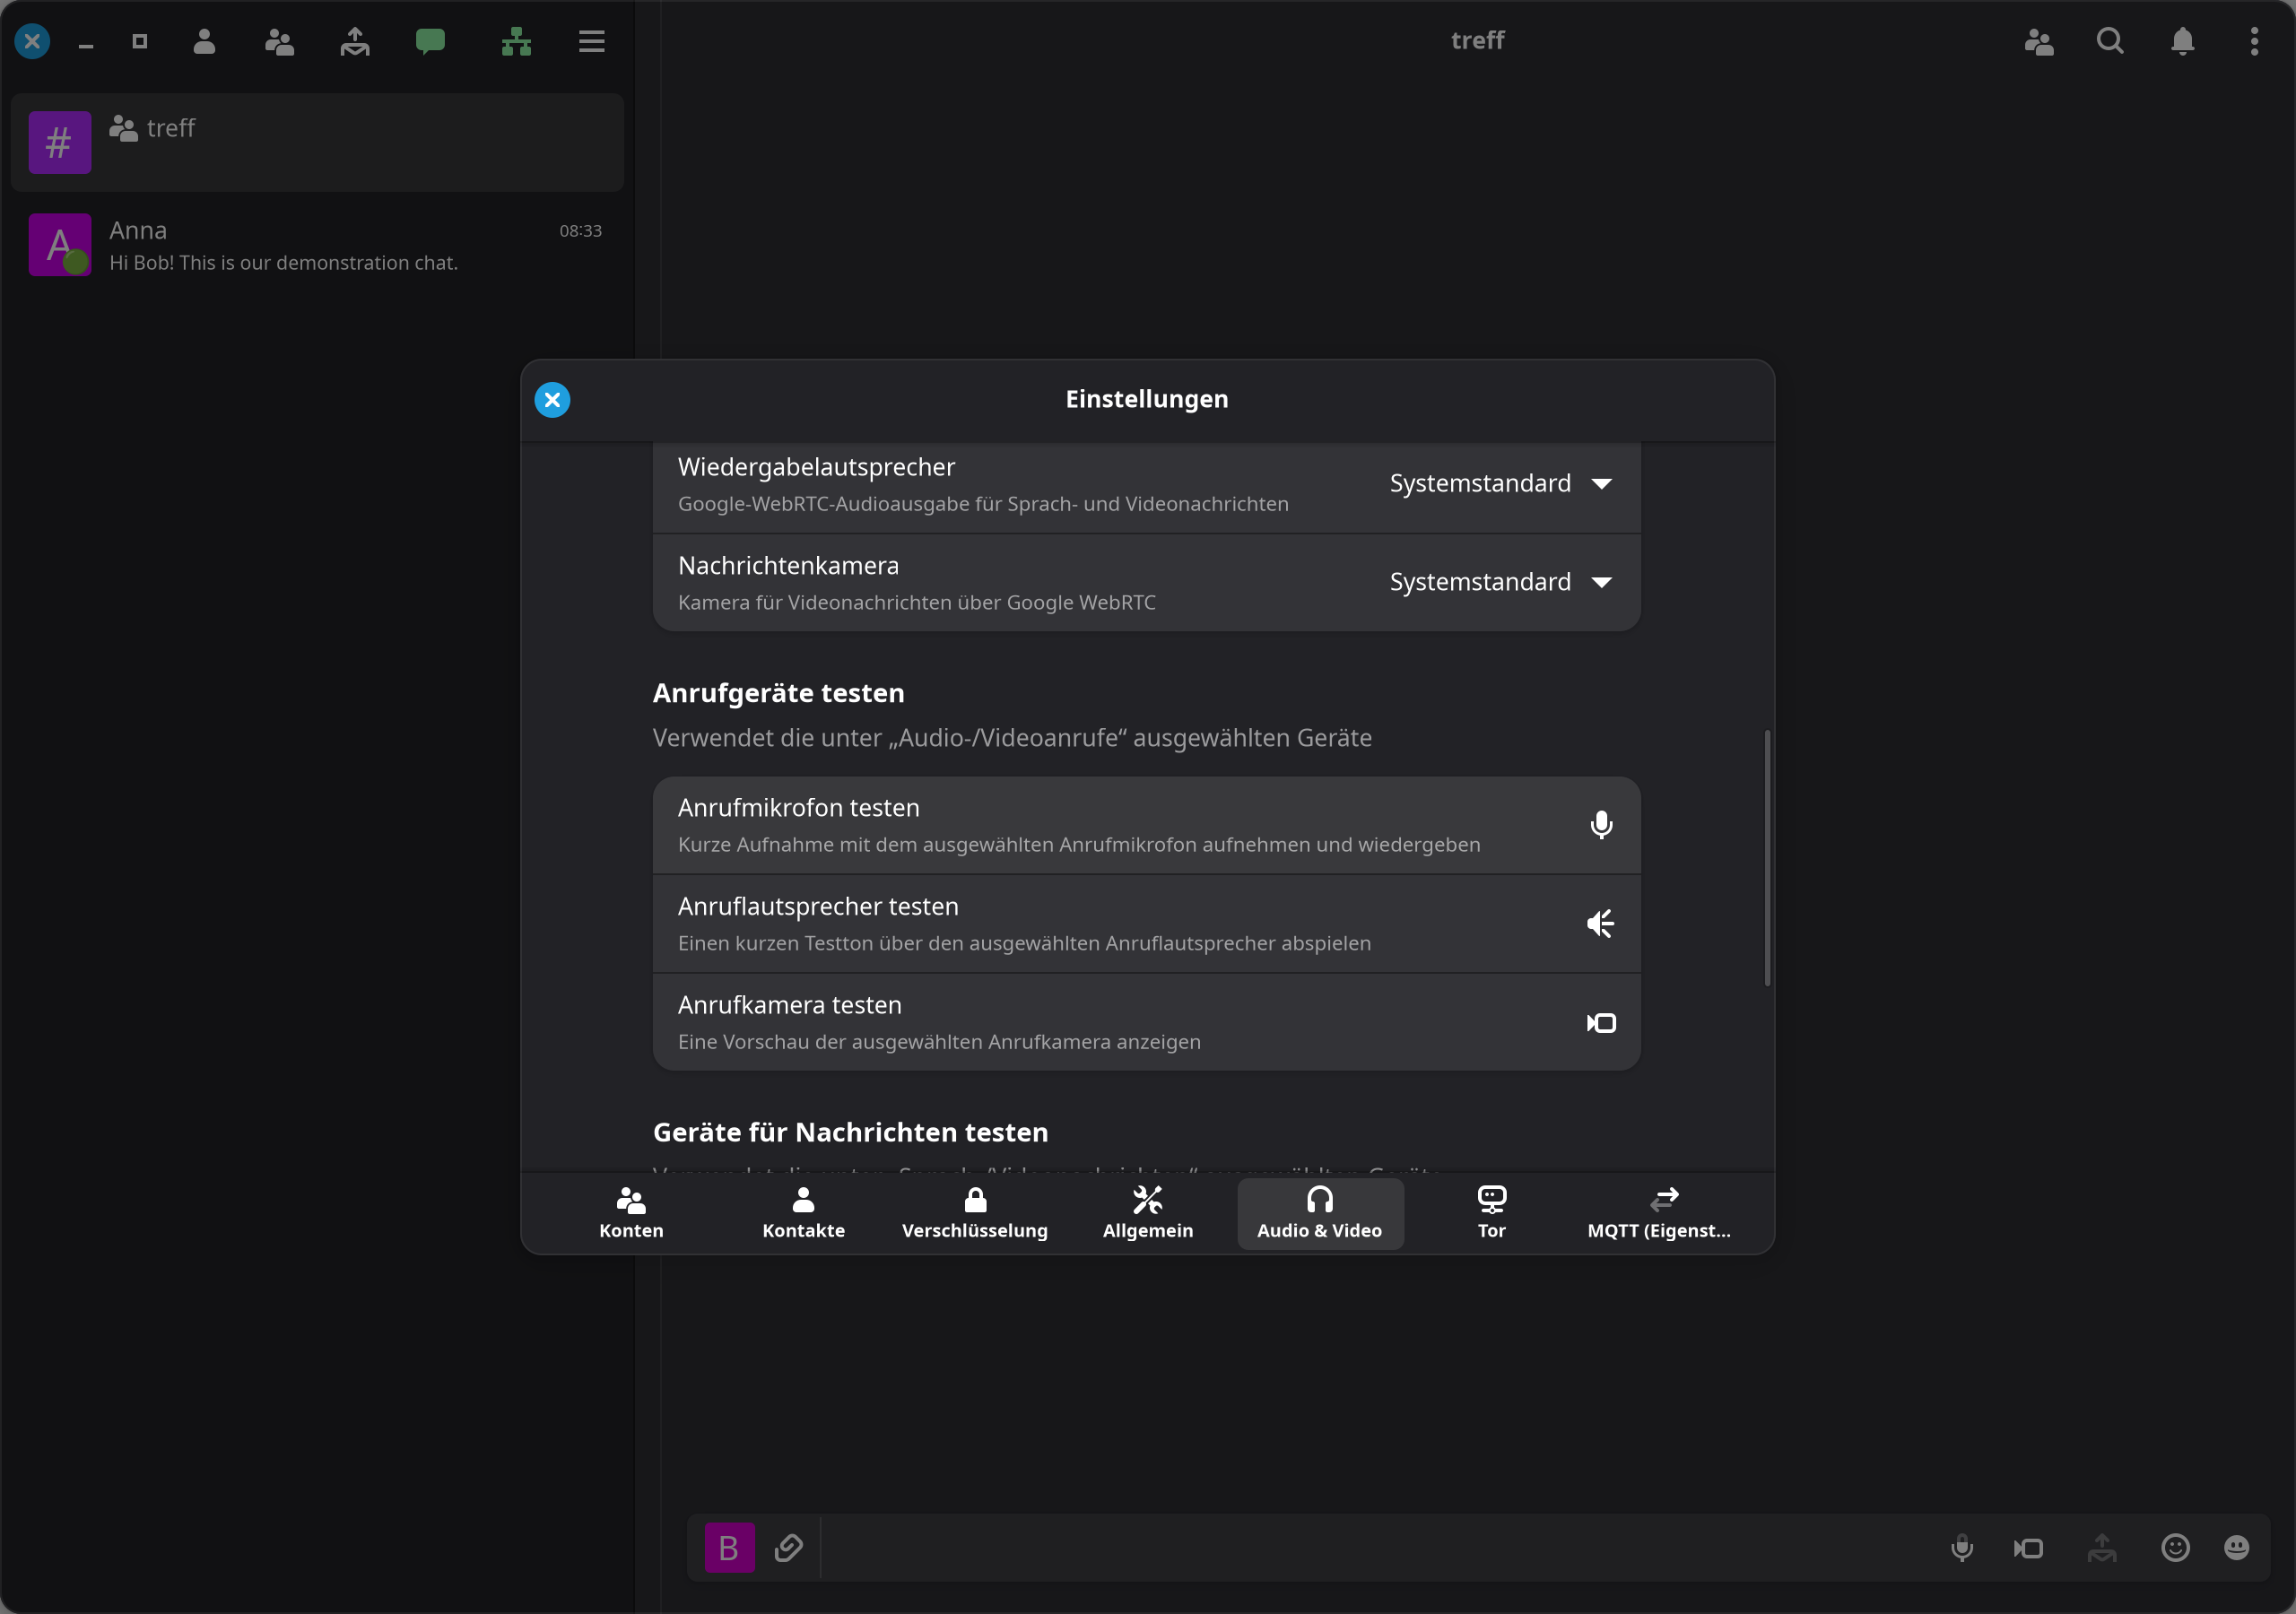Click camera icon for Anrufkamera testen
This screenshot has height=1614, width=2296.
1601,1022
